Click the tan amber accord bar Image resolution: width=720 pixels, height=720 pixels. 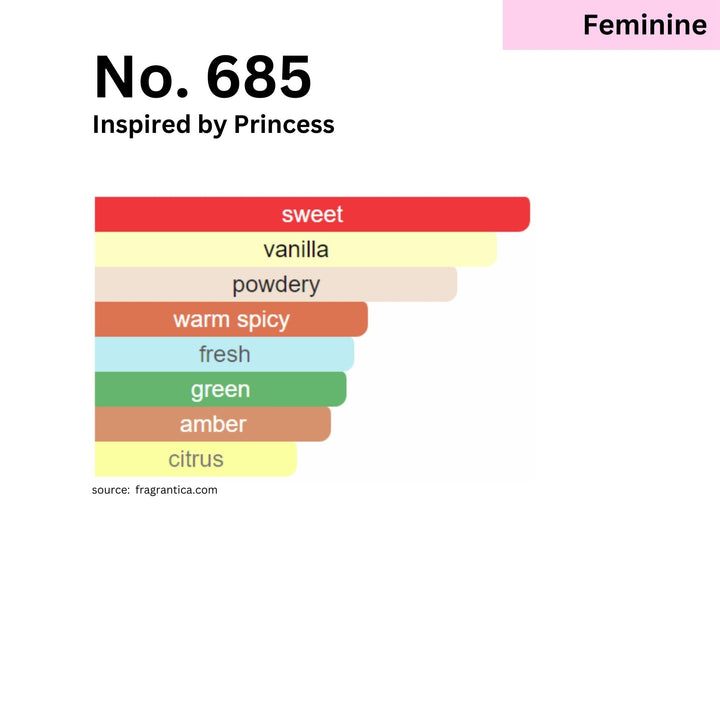[x=213, y=424]
